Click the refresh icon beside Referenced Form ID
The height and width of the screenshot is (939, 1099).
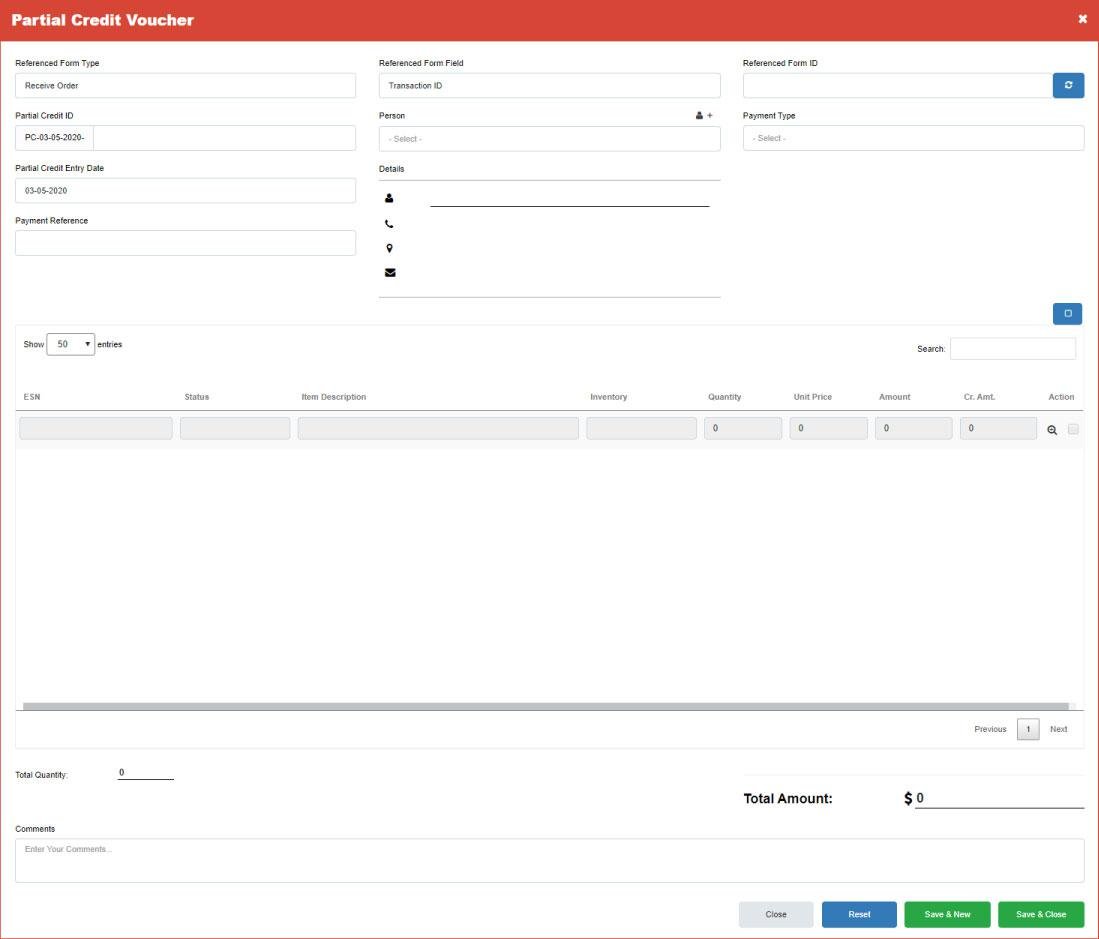click(1068, 86)
